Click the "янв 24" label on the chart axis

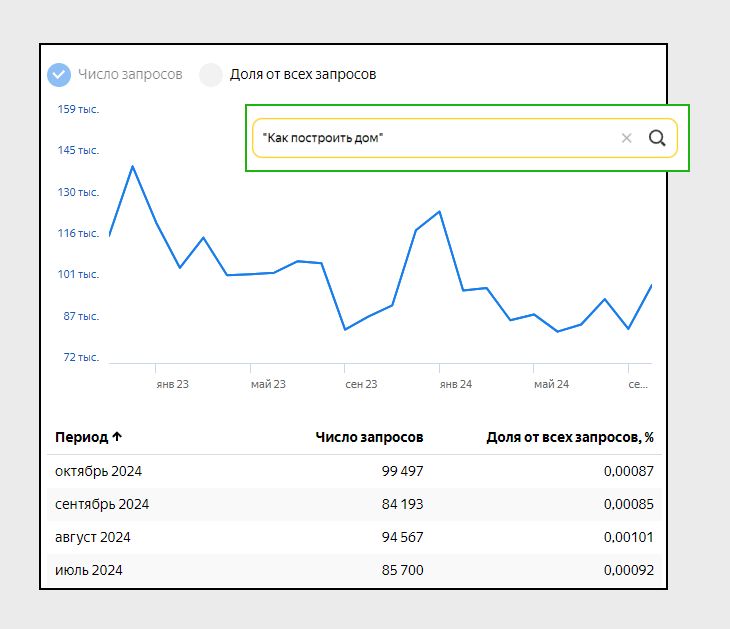coord(456,384)
